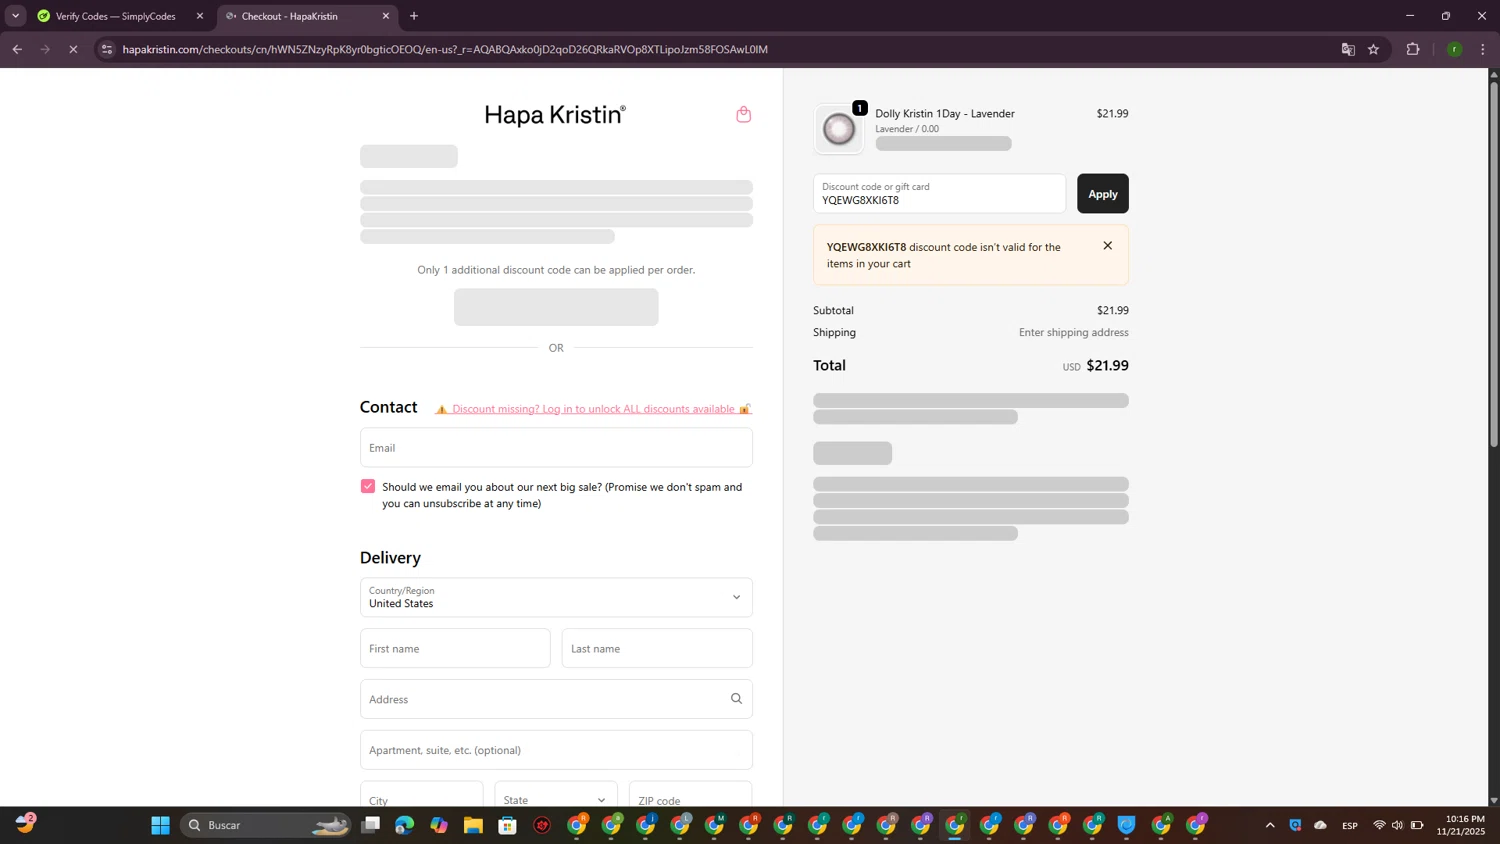Click the translate page icon

point(1348,49)
